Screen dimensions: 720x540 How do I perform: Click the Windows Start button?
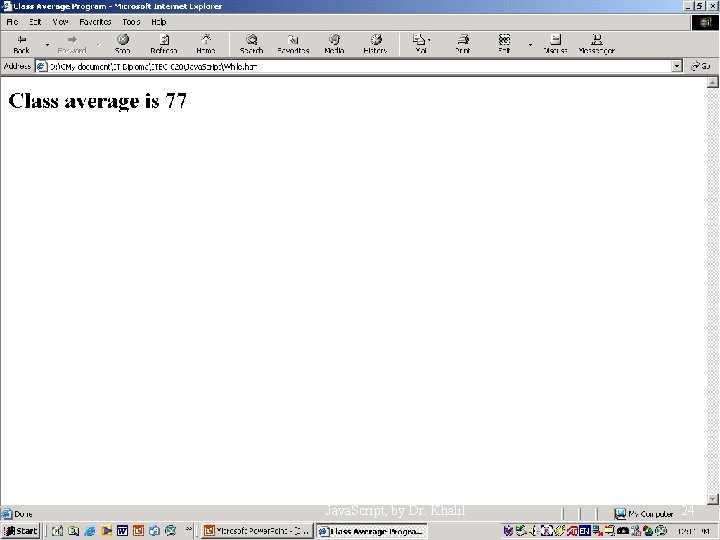pos(20,531)
